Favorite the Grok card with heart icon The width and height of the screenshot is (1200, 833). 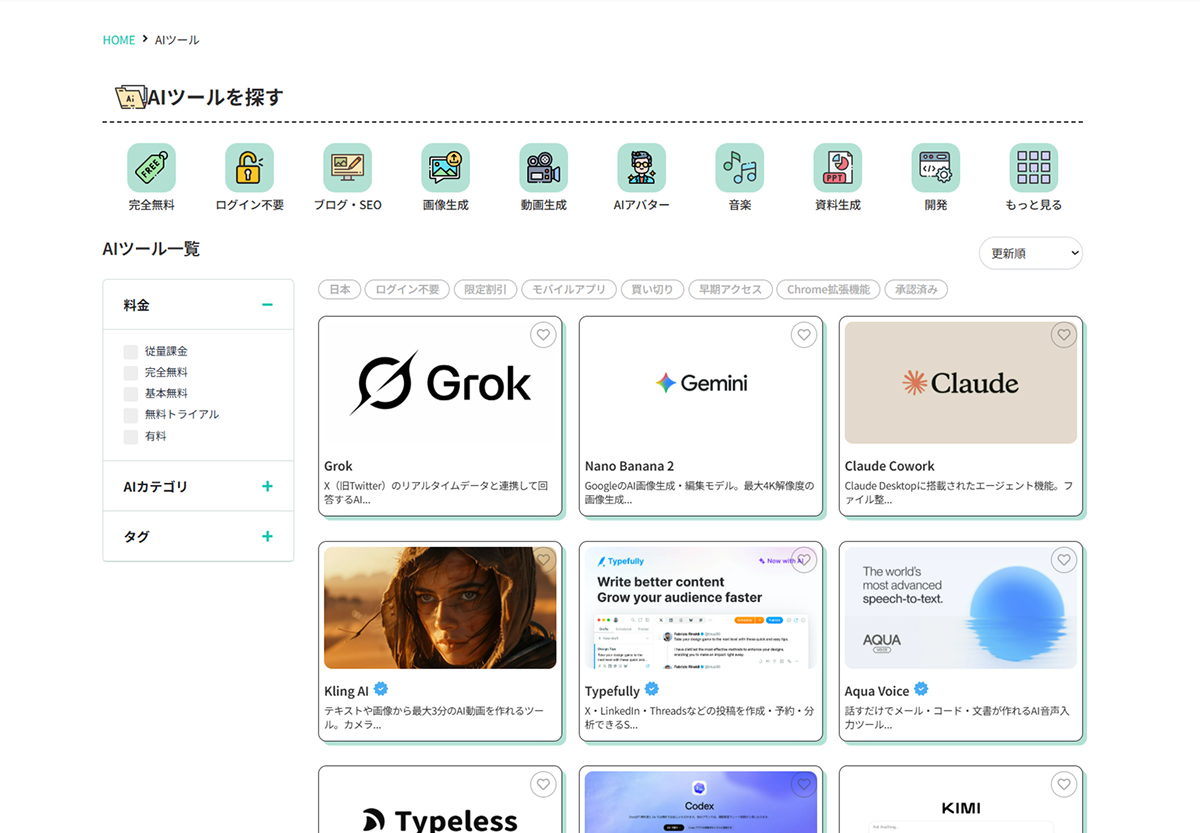543,335
